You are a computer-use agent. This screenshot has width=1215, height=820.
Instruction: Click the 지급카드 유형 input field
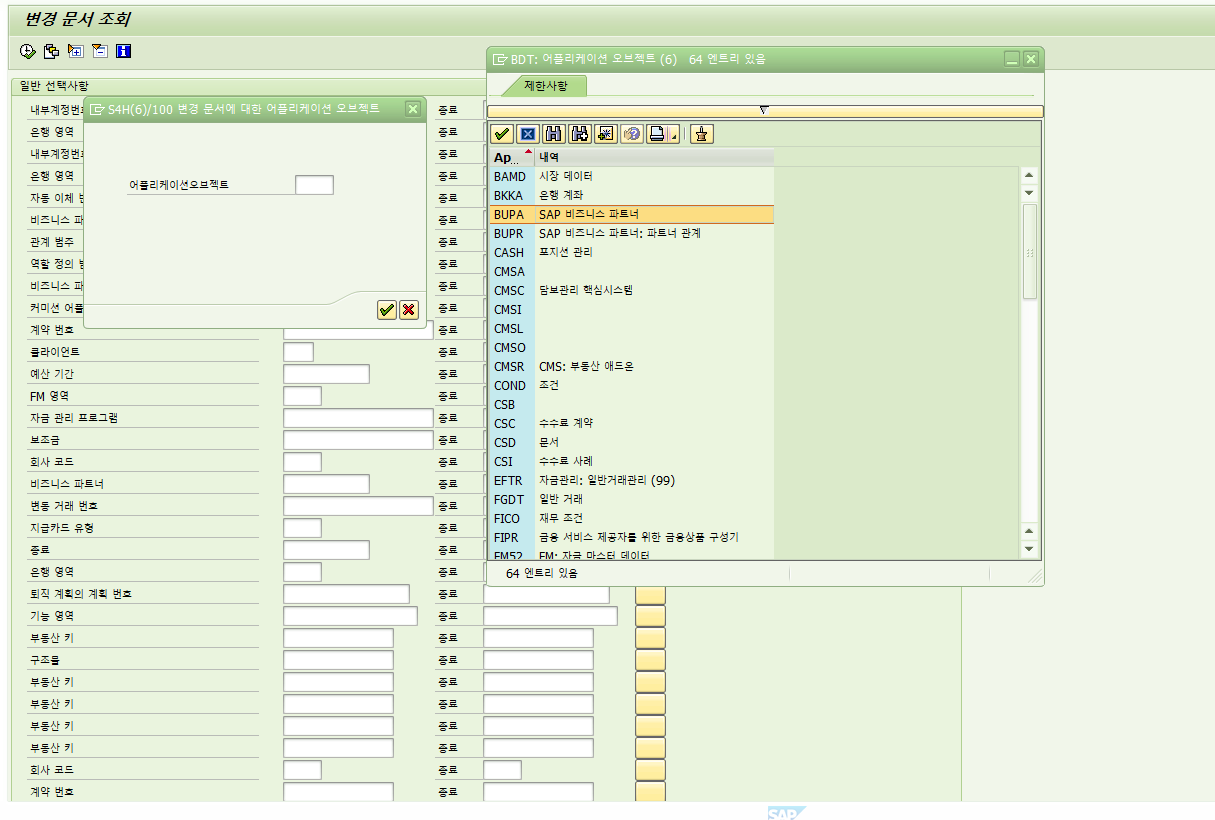coord(302,528)
